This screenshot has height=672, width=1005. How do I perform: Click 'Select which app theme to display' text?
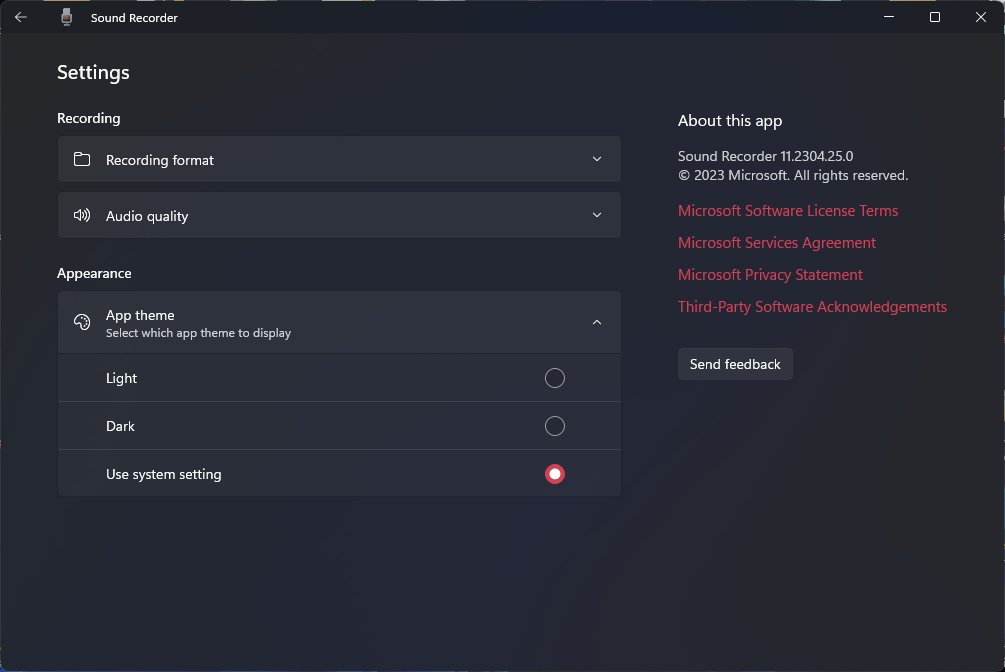pyautogui.click(x=198, y=333)
